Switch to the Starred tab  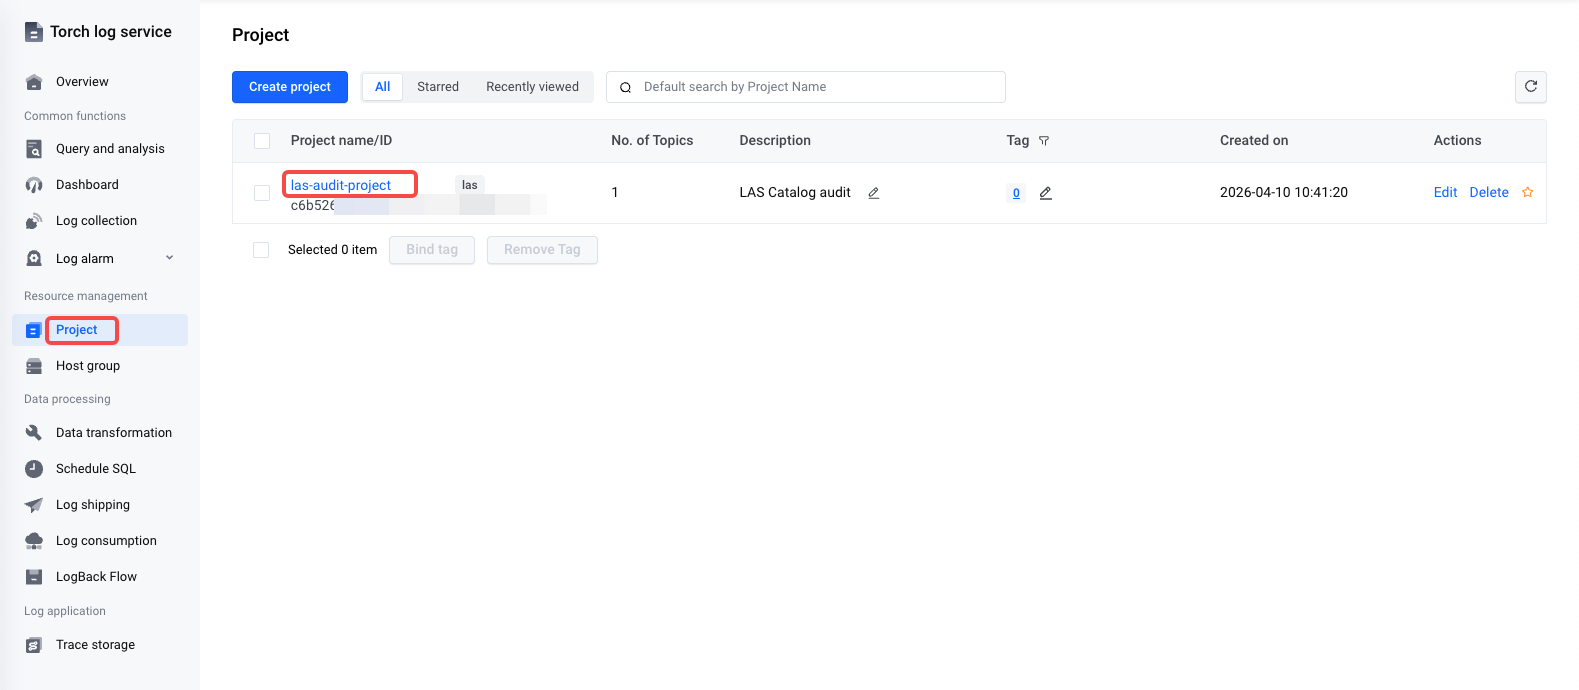point(438,87)
